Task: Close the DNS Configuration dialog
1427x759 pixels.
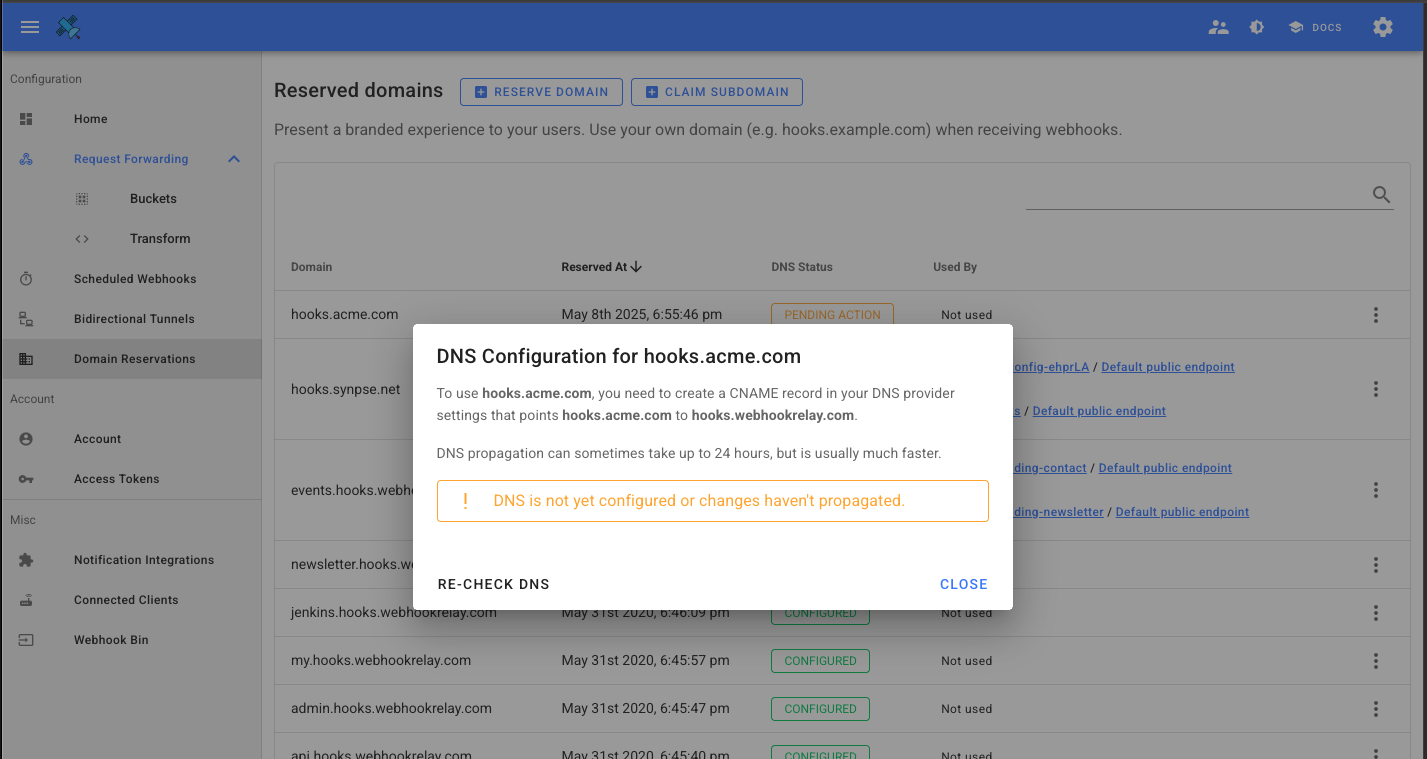Action: click(x=963, y=584)
